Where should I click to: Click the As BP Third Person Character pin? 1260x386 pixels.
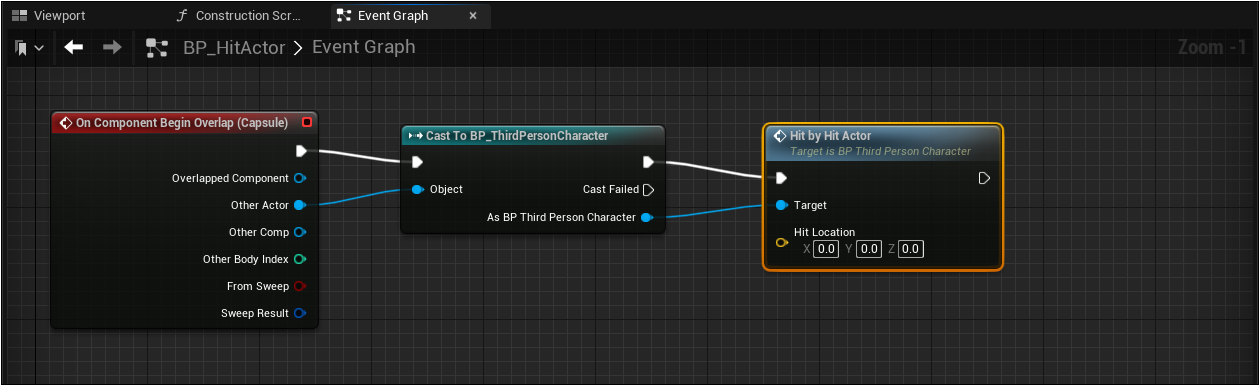click(647, 217)
